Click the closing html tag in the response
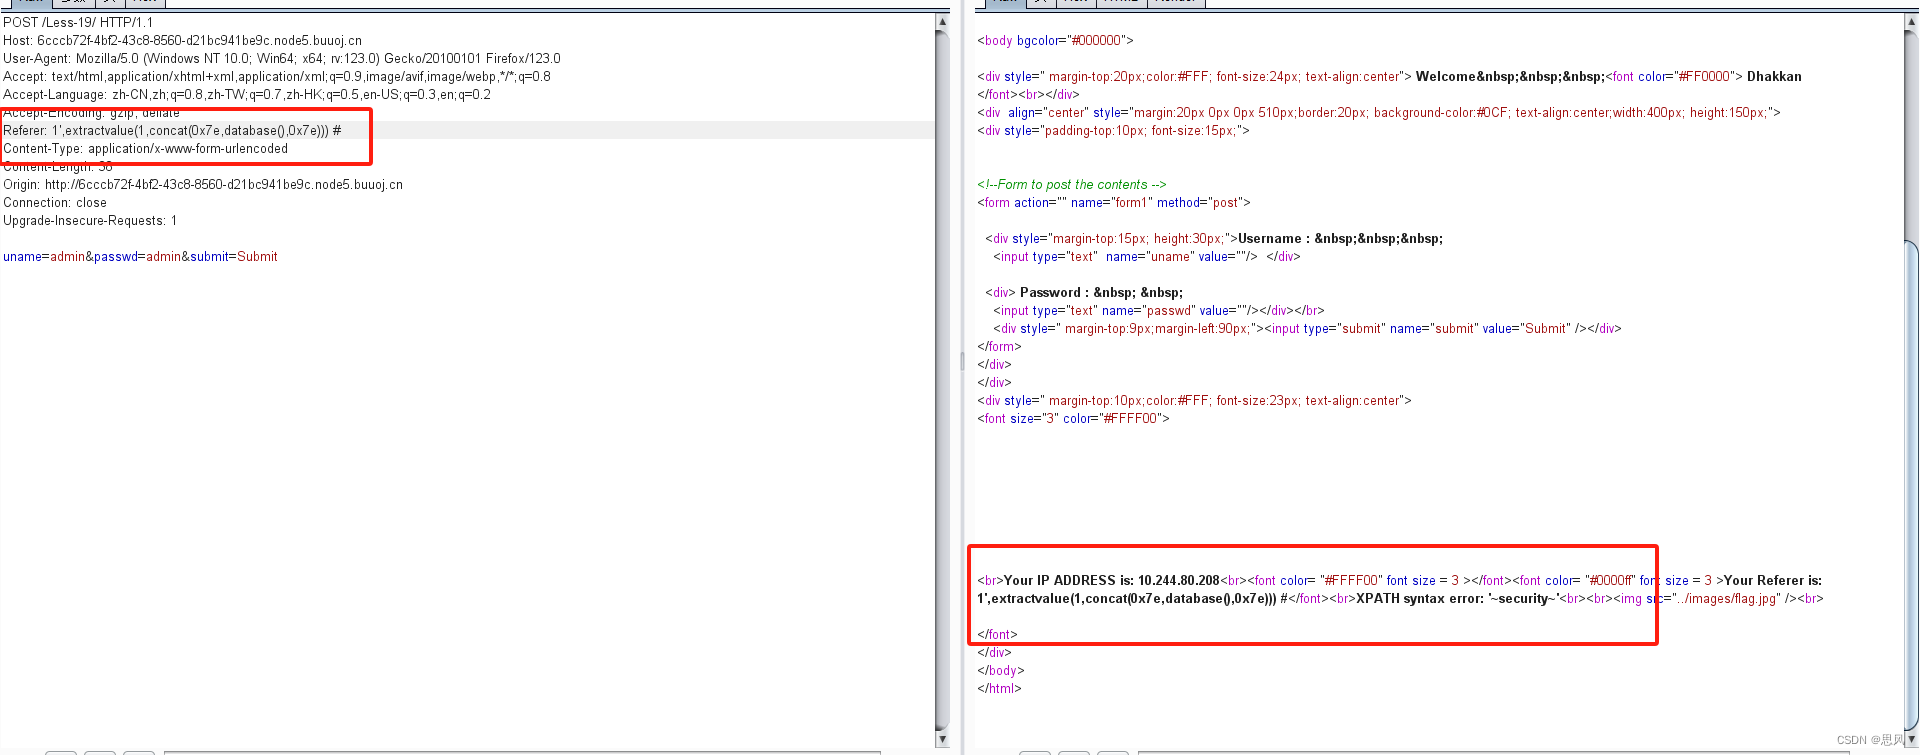The height and width of the screenshot is (755, 1920). 999,688
